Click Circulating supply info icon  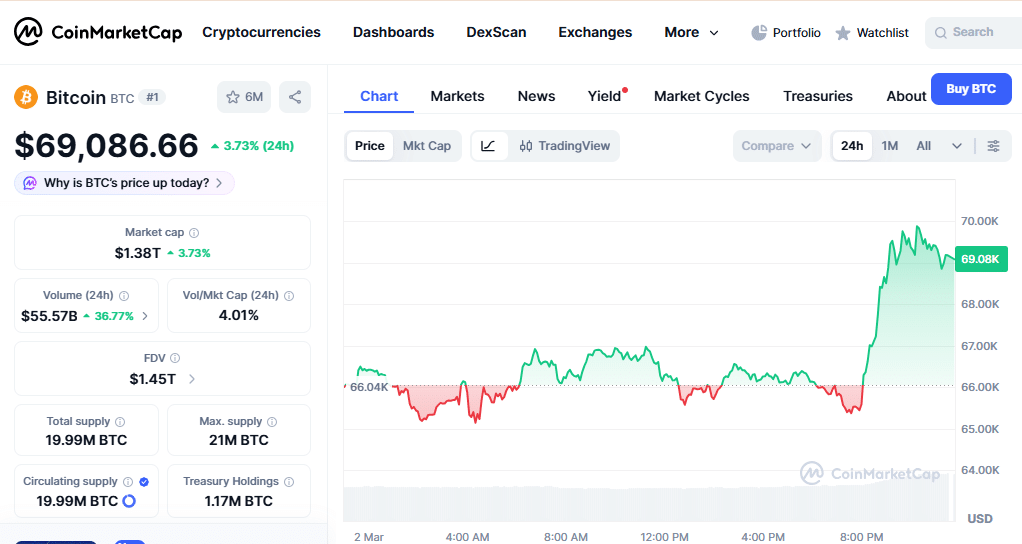click(x=128, y=481)
